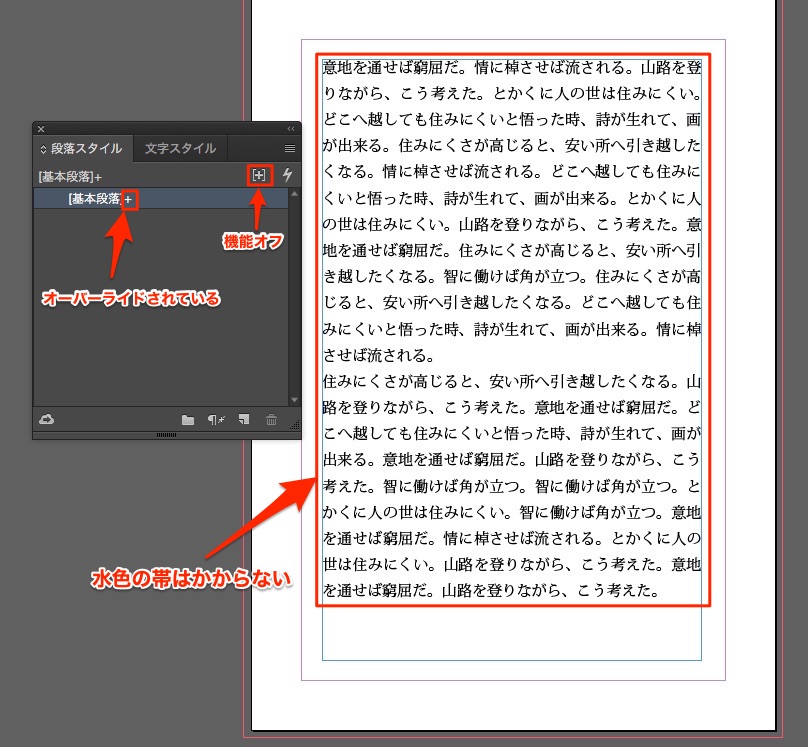Toggle the style override highlighter [+] icon
Screen dimensions: 808x747
259,175
